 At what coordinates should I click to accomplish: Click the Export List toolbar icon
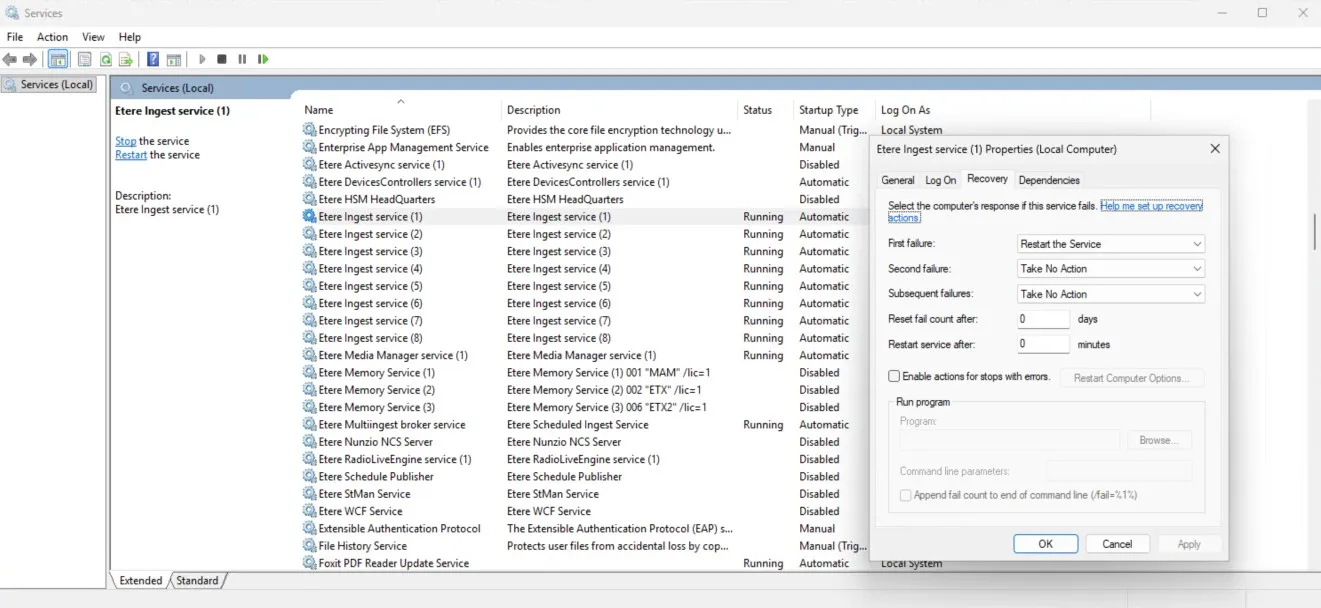pyautogui.click(x=126, y=60)
